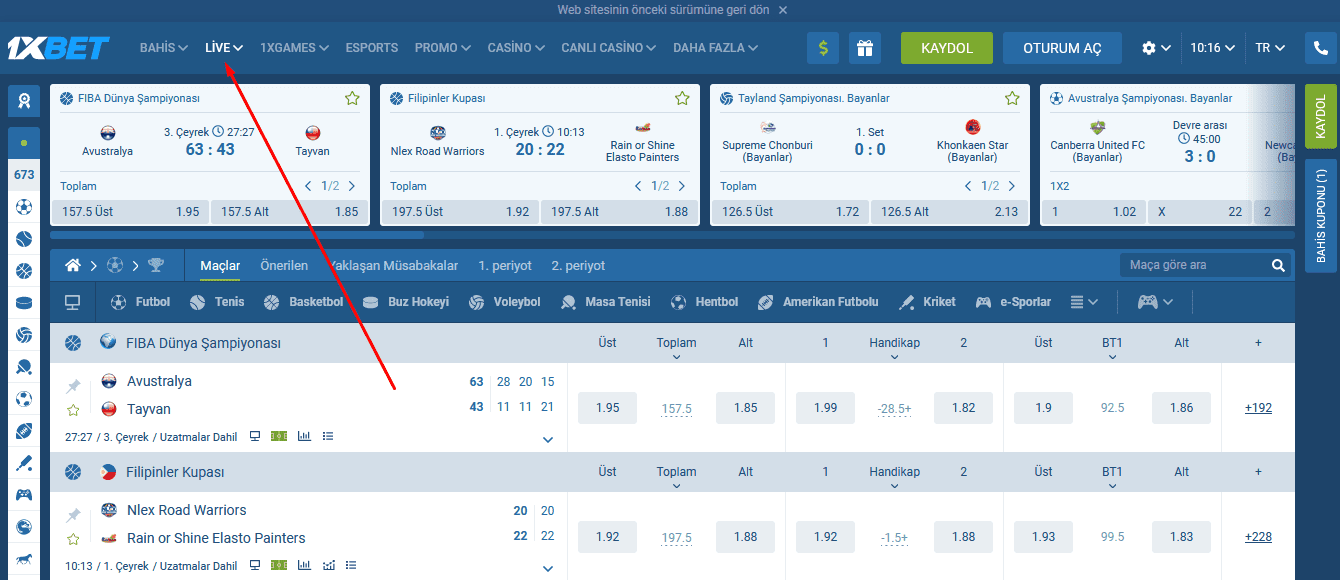This screenshot has width=1340, height=580.
Task: Select 157.5 Üst odds 1.95 in card
Action: coord(130,212)
